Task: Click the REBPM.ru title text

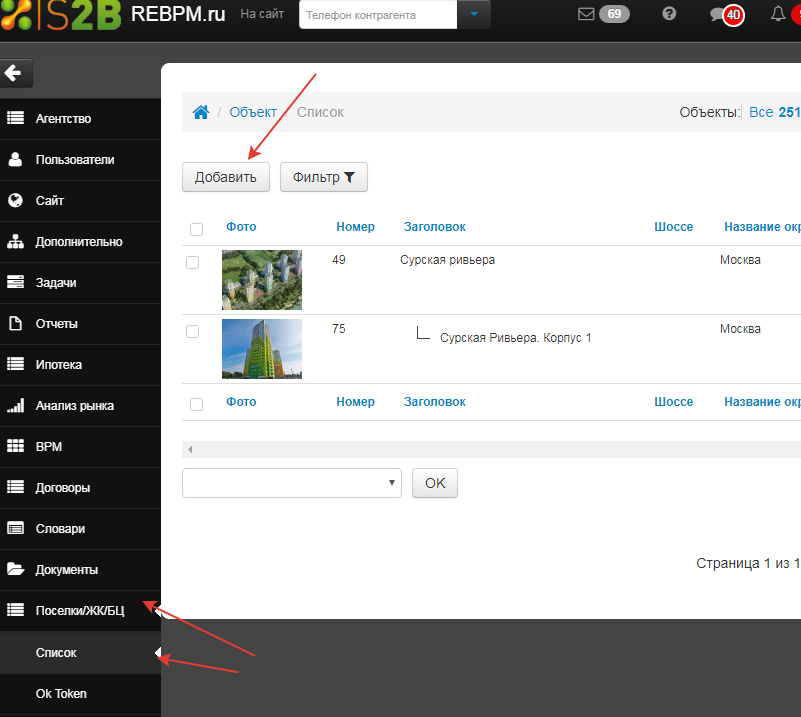Action: click(178, 14)
